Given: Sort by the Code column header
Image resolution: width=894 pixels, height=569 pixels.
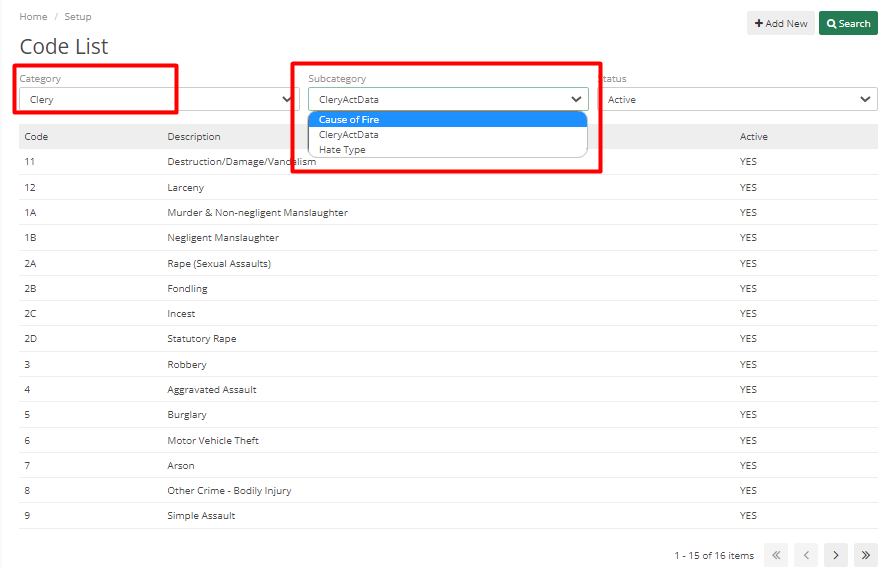Looking at the screenshot, I should coord(36,137).
